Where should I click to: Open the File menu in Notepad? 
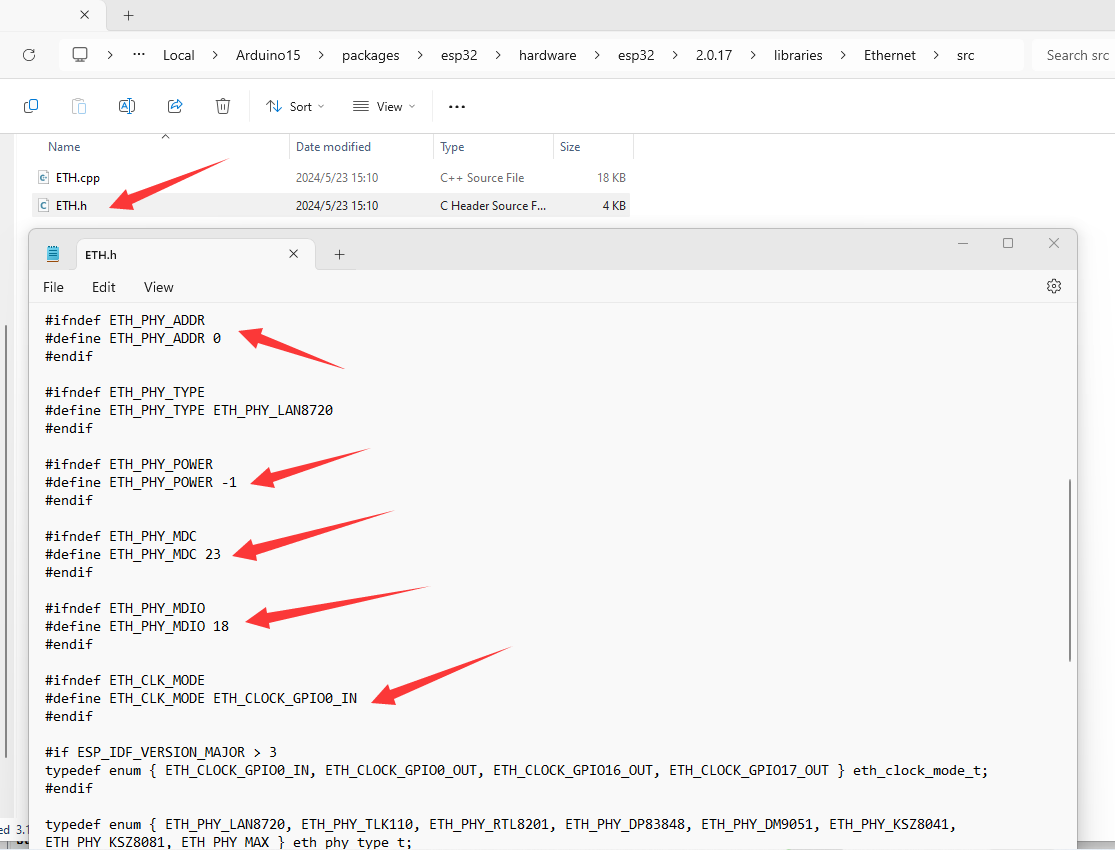[x=53, y=287]
